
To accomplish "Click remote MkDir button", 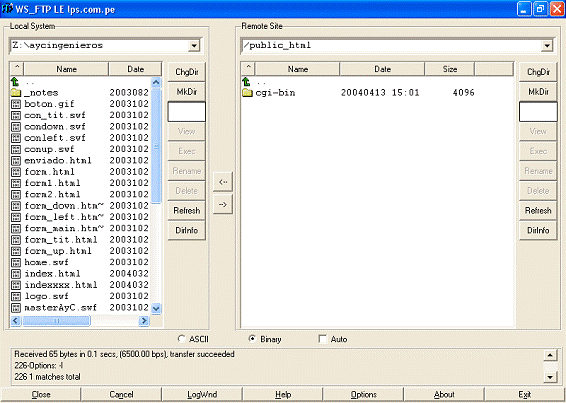I will (x=538, y=92).
